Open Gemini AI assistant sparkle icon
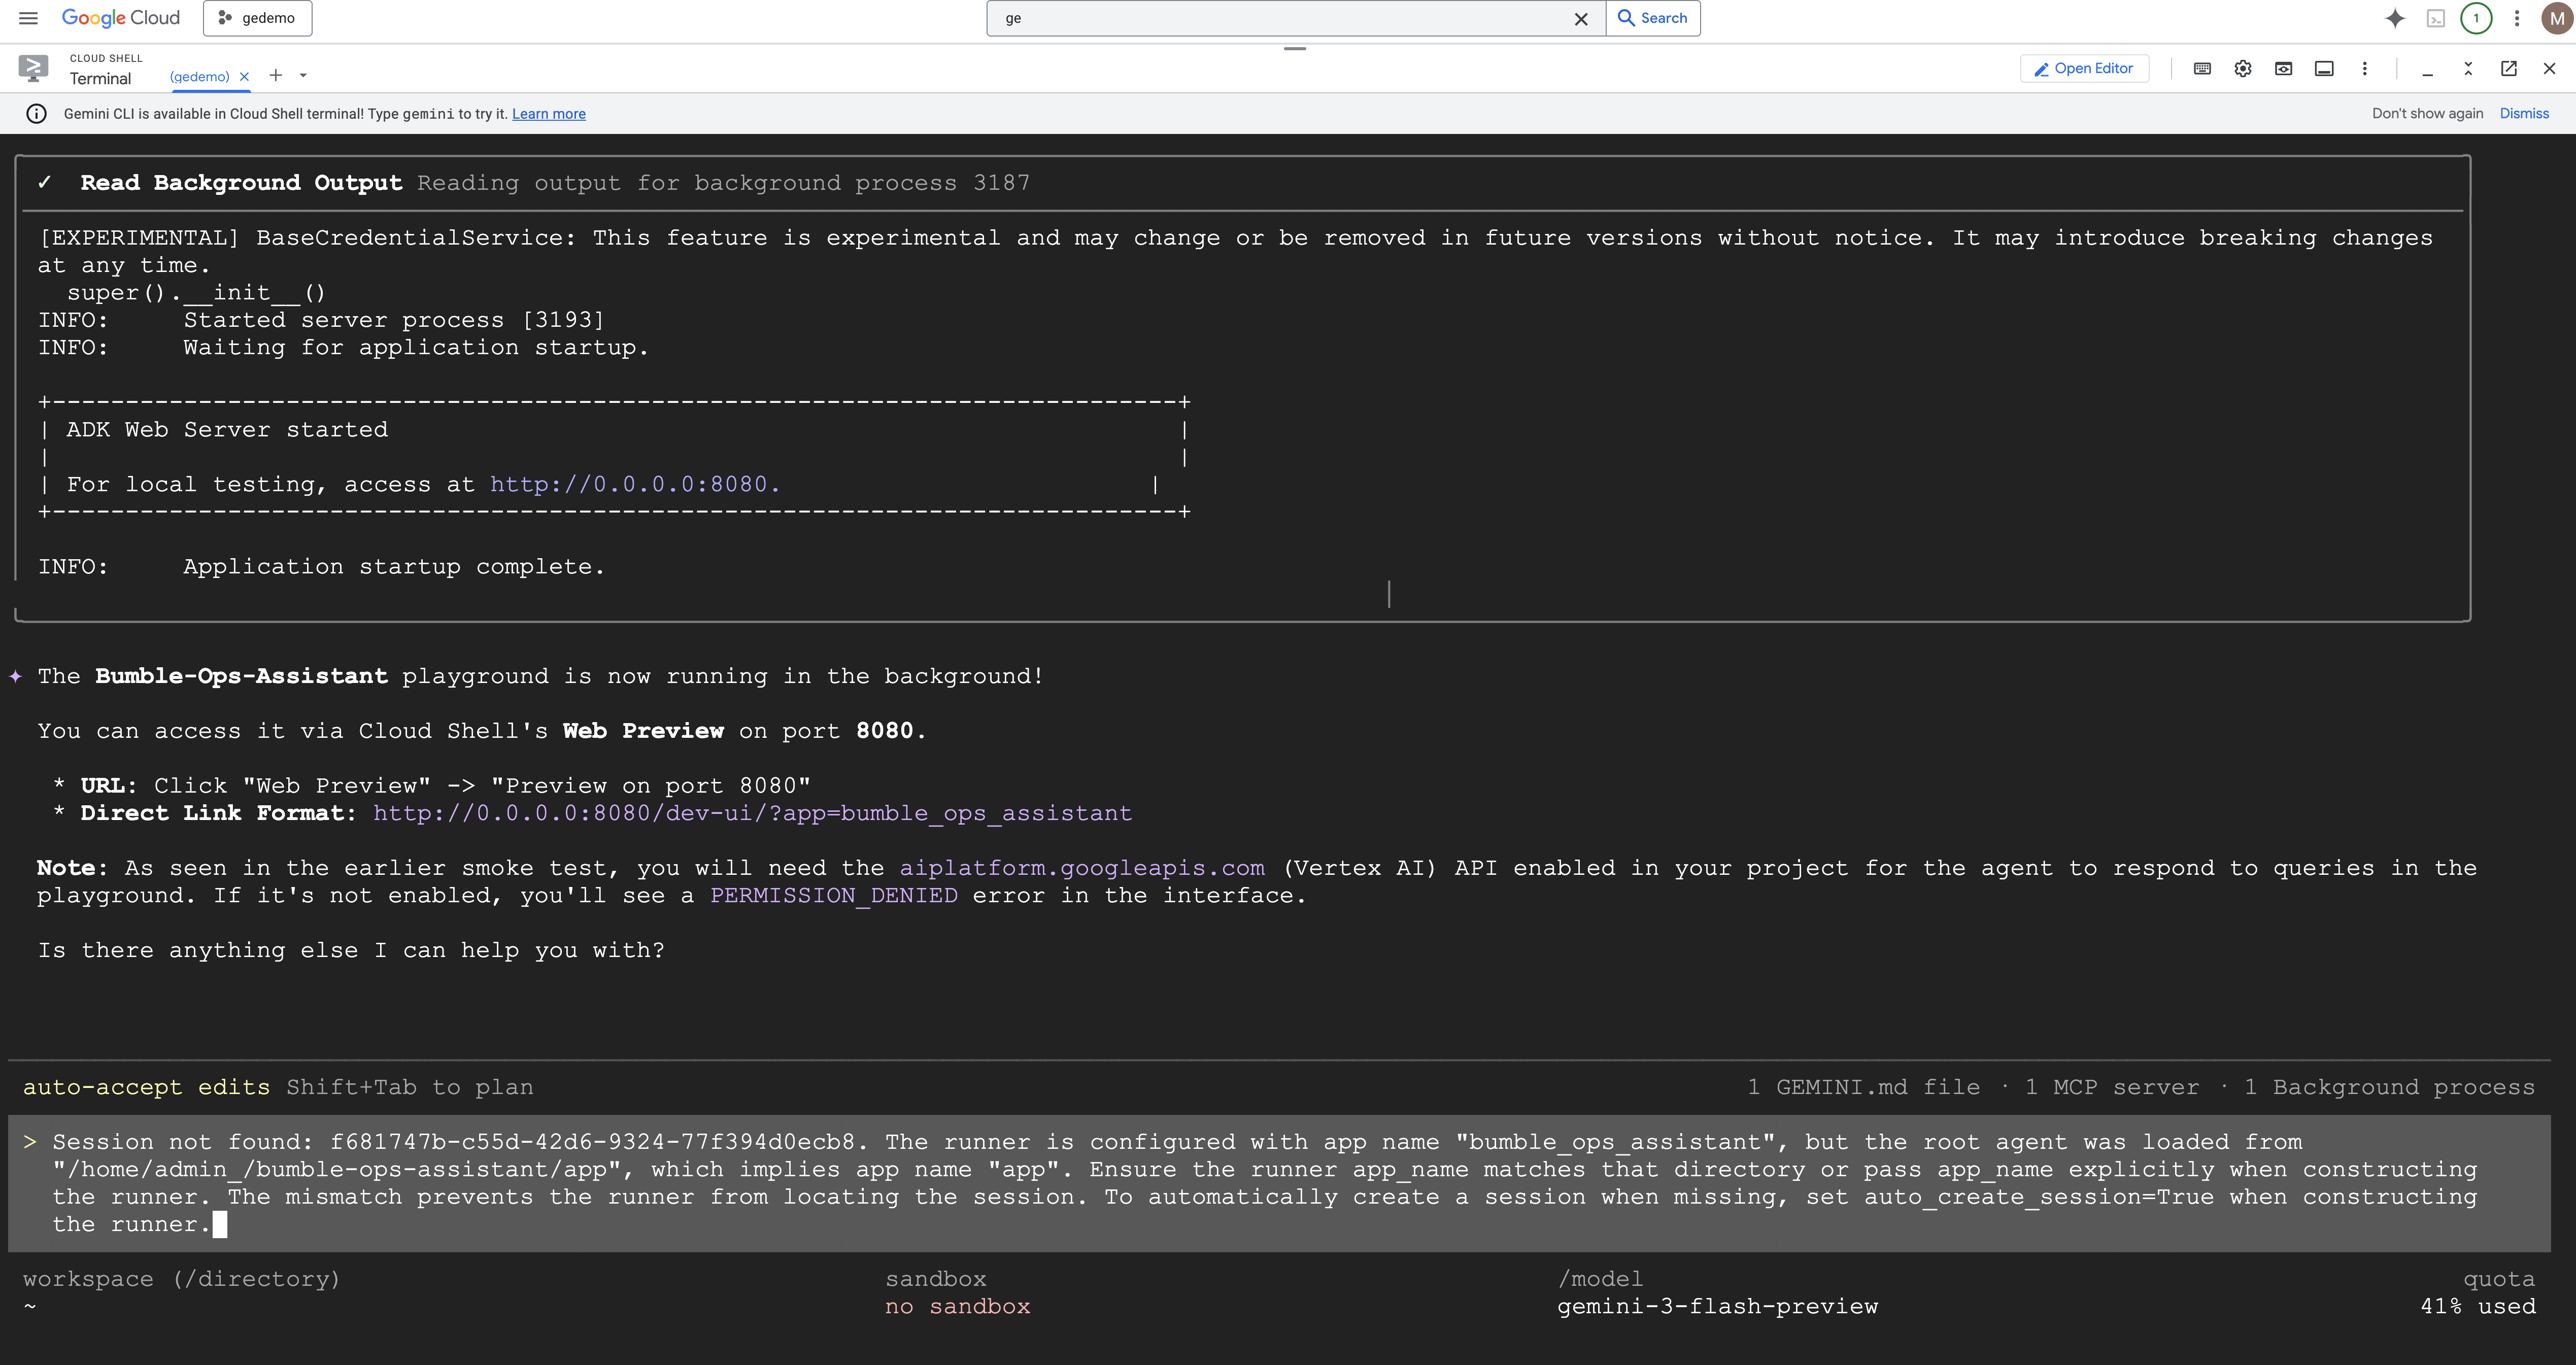 [x=2394, y=18]
